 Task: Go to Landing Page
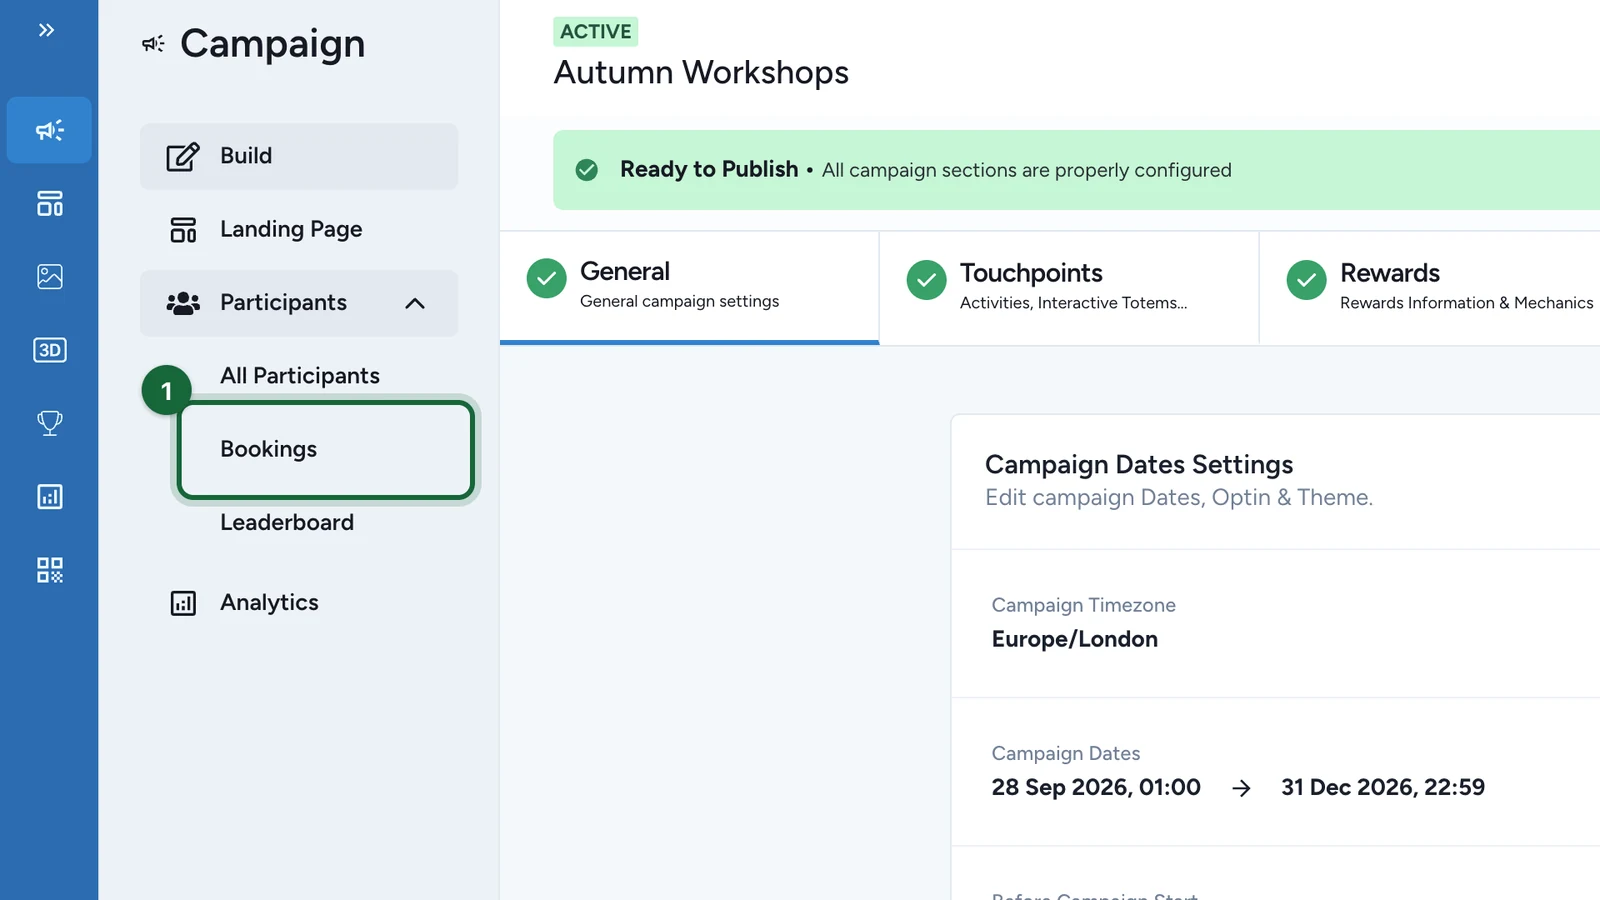(299, 230)
